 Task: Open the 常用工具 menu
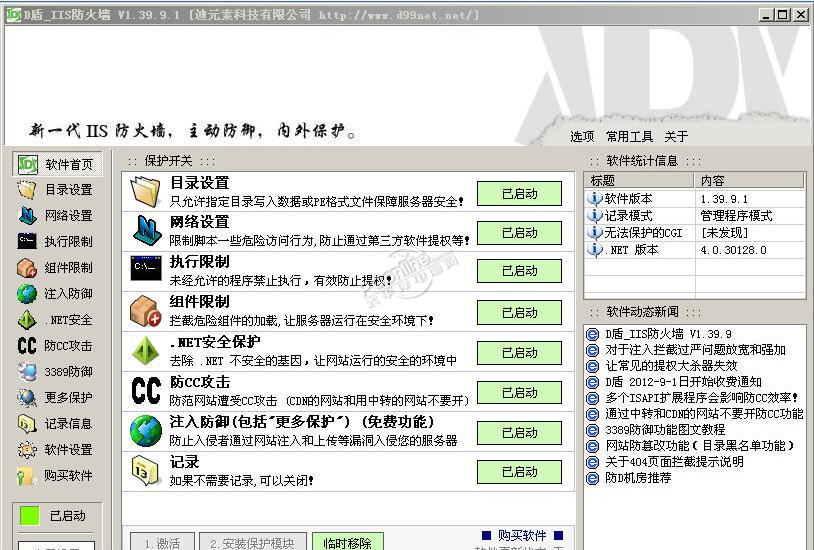click(x=629, y=137)
